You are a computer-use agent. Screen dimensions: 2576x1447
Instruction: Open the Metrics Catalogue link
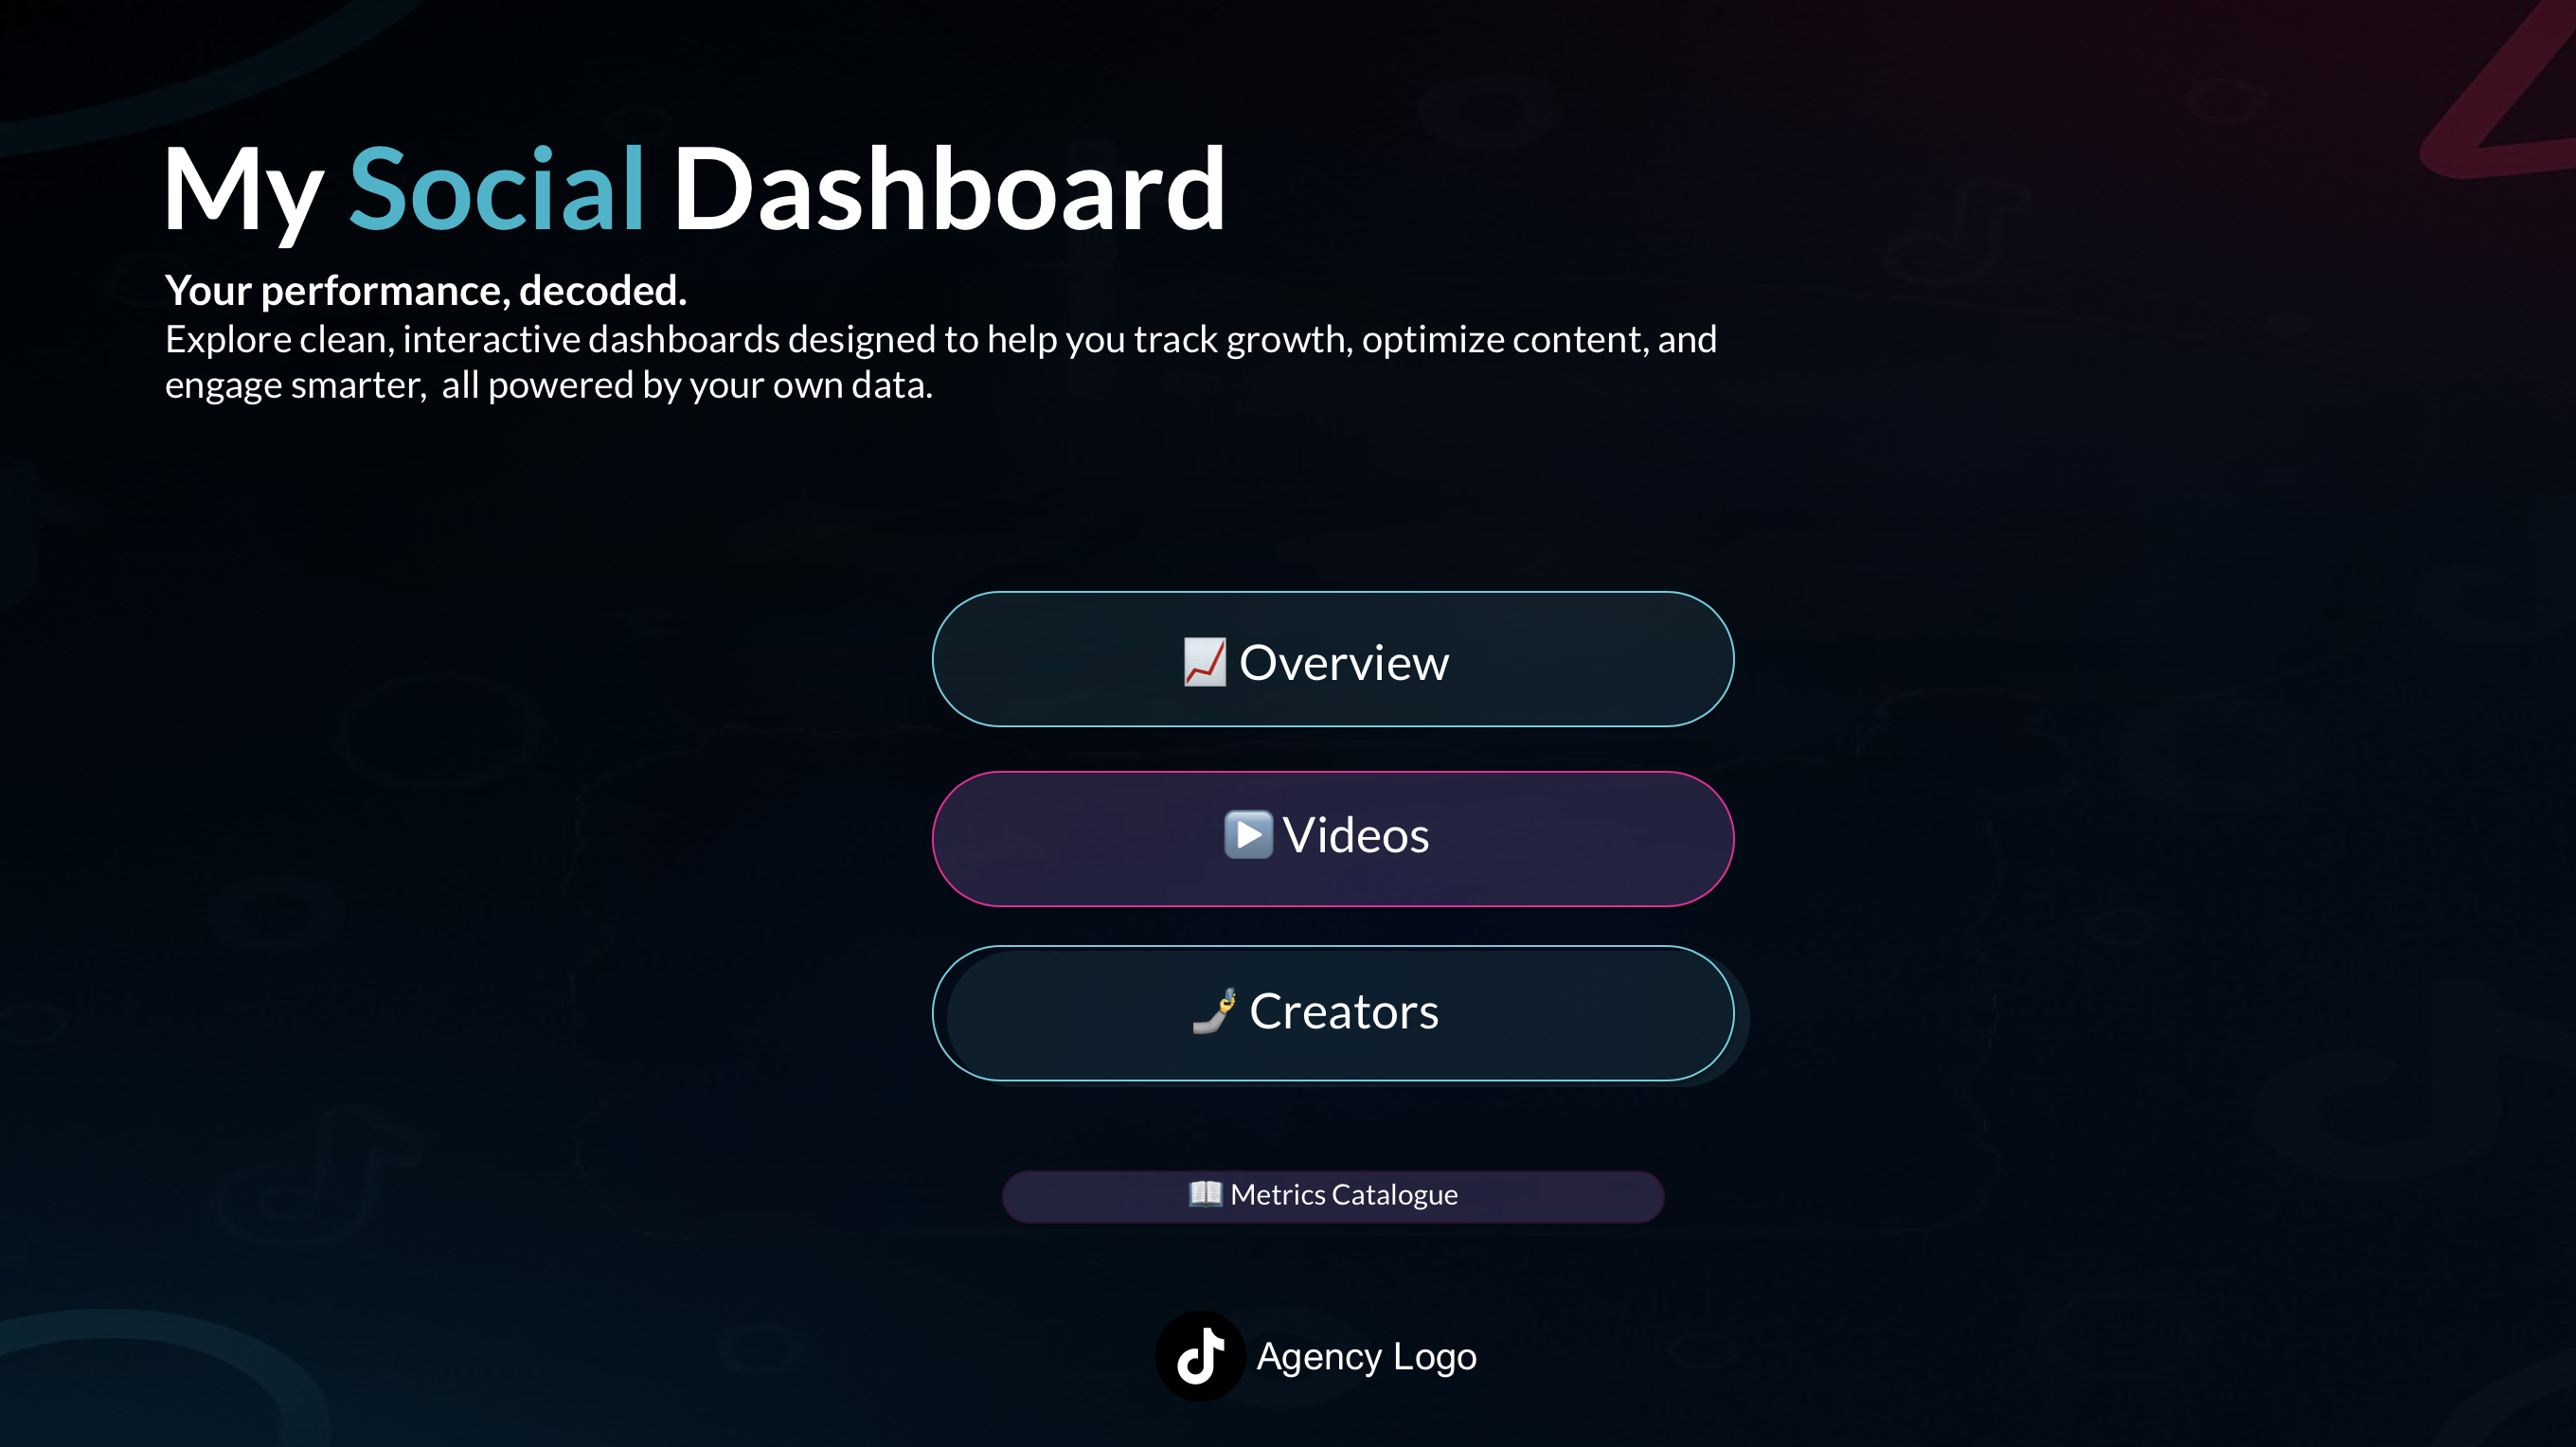[x=1333, y=1196]
